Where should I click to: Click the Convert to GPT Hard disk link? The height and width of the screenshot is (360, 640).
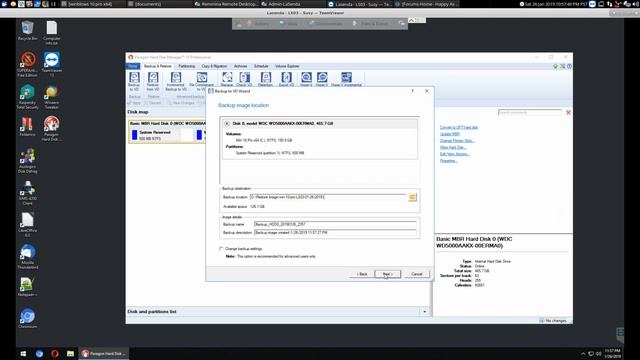(x=459, y=127)
